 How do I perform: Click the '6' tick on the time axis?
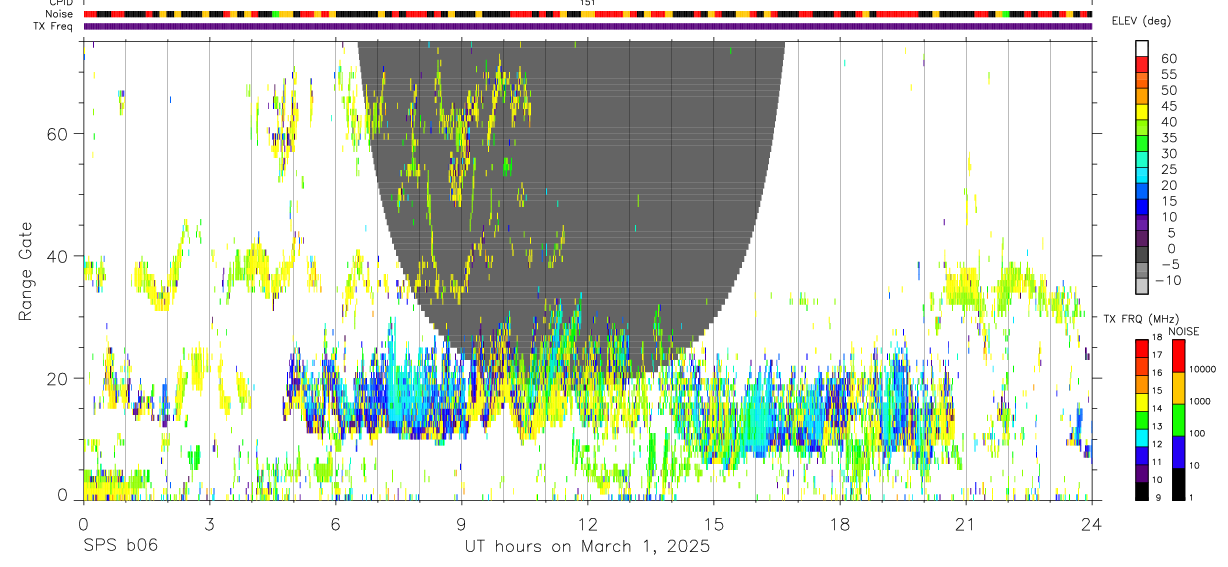point(335,524)
